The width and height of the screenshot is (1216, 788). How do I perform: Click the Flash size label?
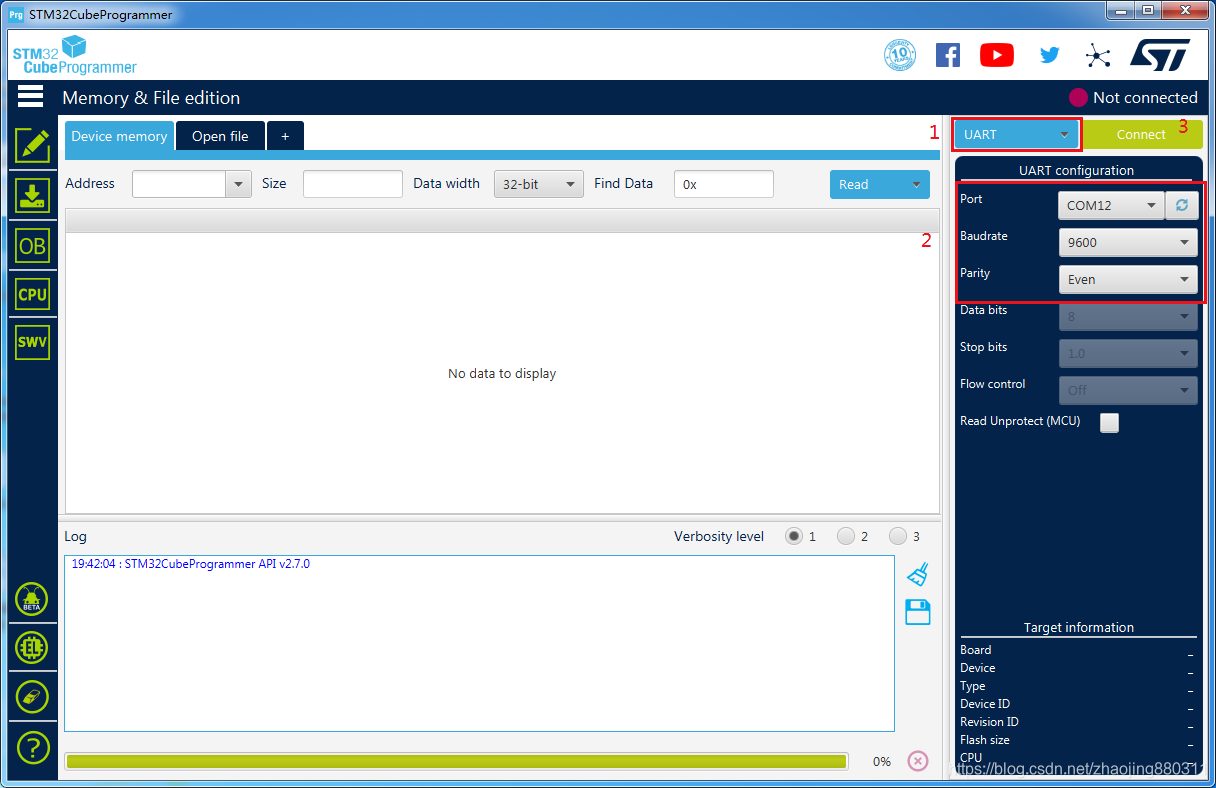coord(985,740)
